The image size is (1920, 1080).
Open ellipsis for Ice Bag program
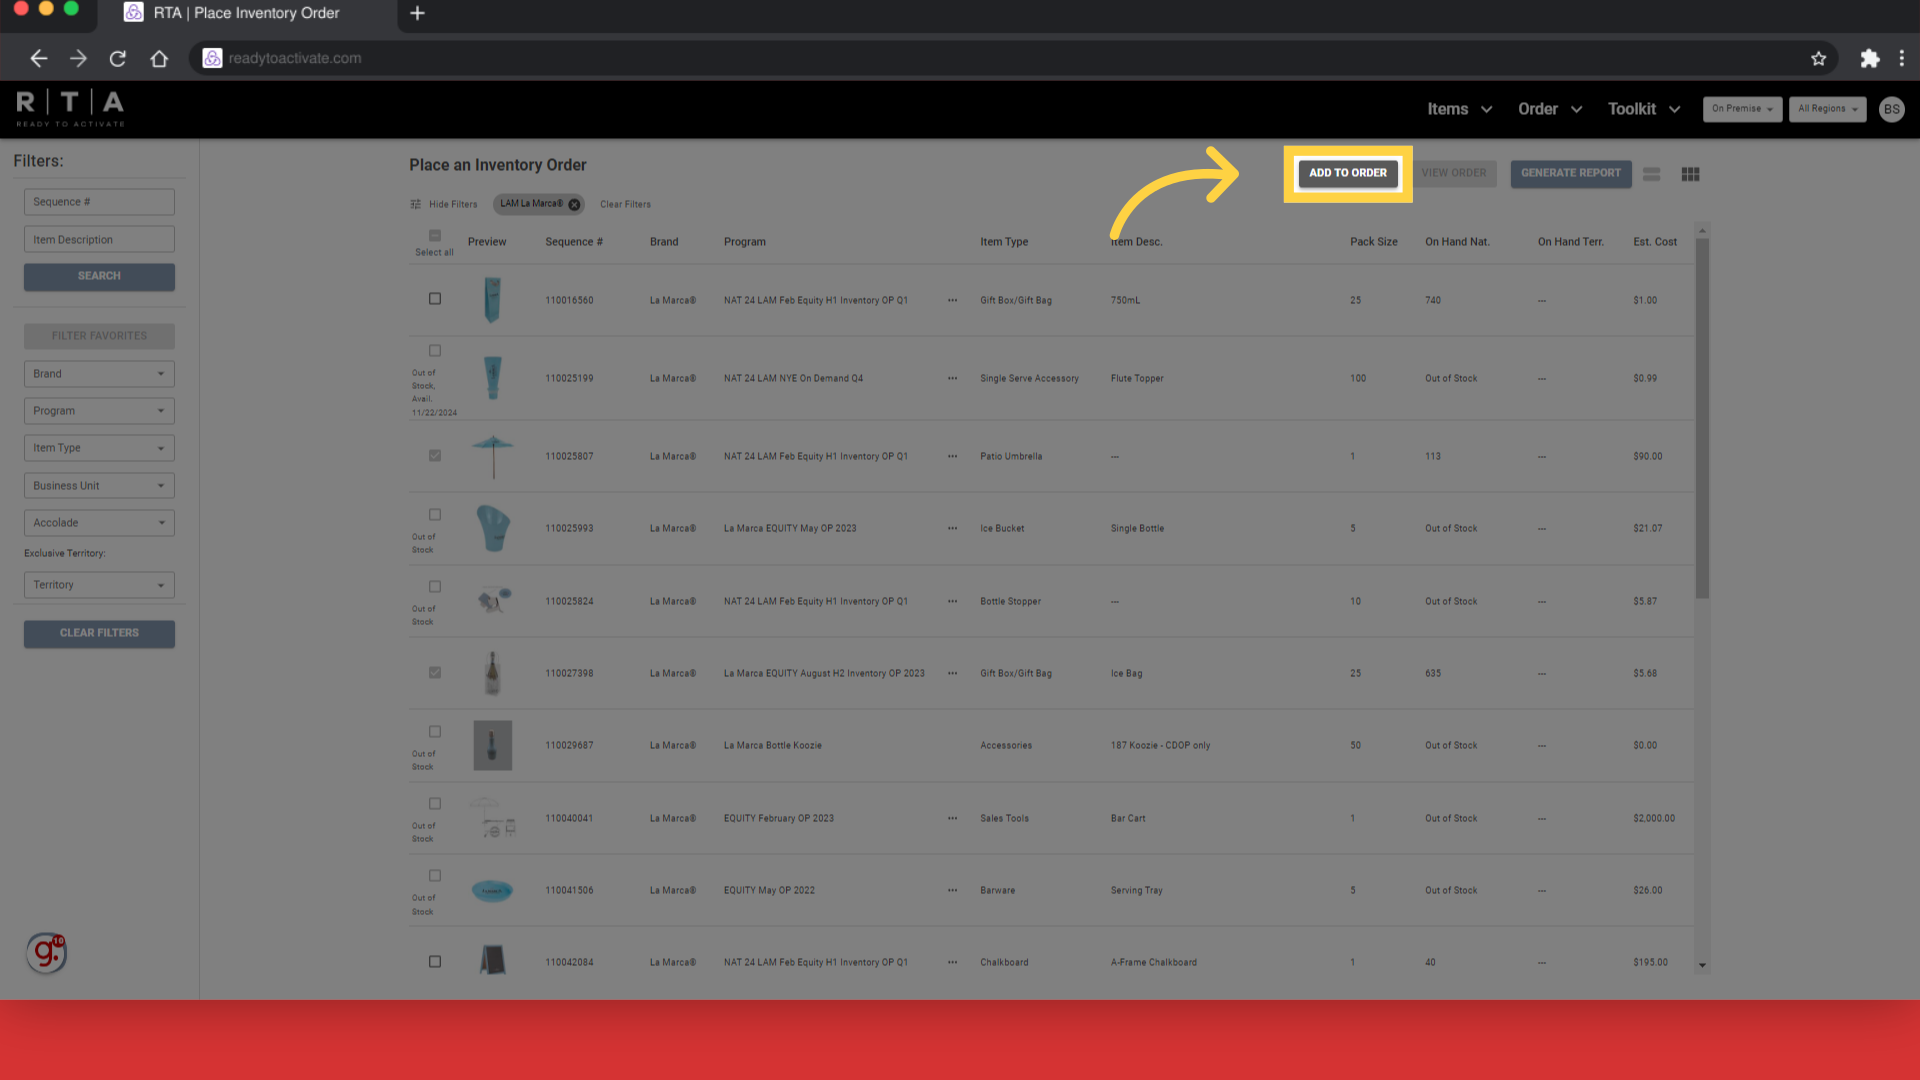tap(952, 673)
